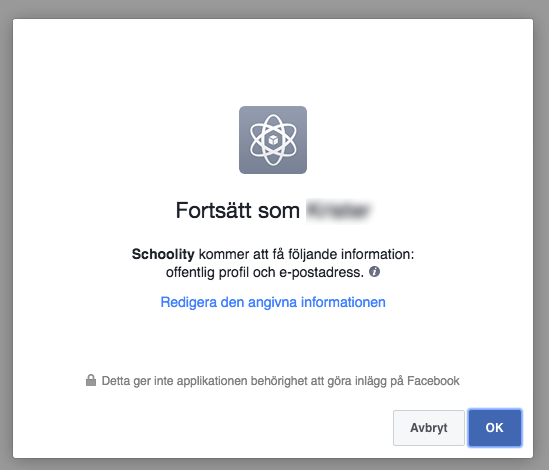Click the word 'e-postadress' in permission text
The height and width of the screenshot is (470, 549).
click(321, 272)
